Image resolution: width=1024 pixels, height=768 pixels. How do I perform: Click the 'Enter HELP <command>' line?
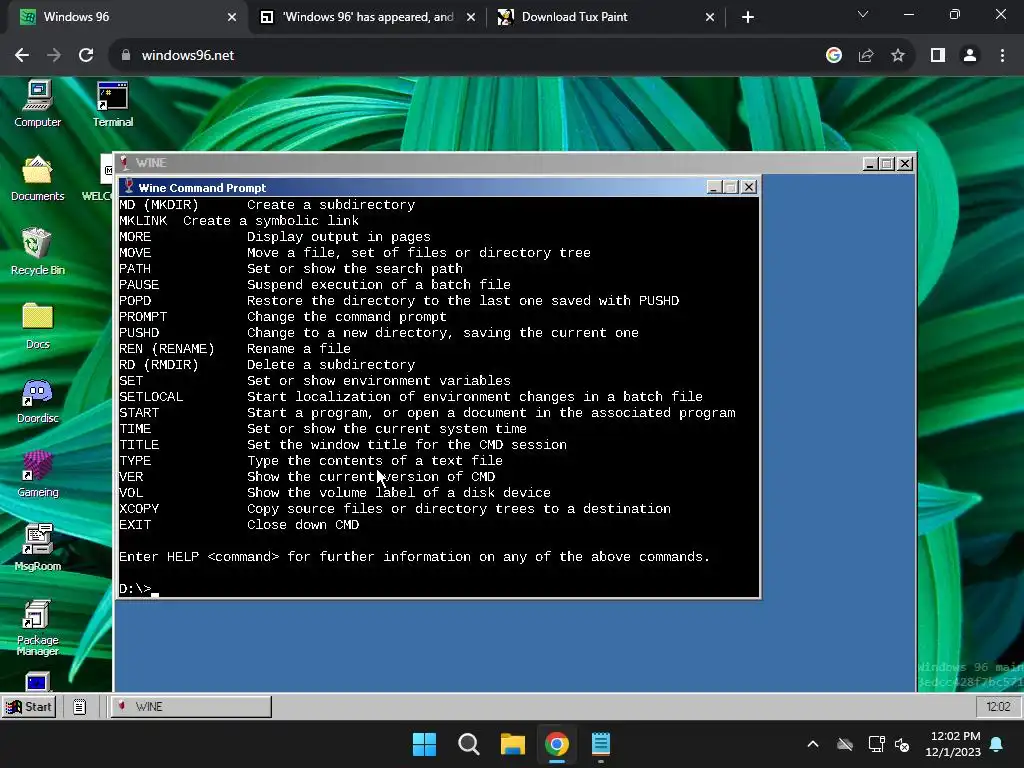point(414,556)
